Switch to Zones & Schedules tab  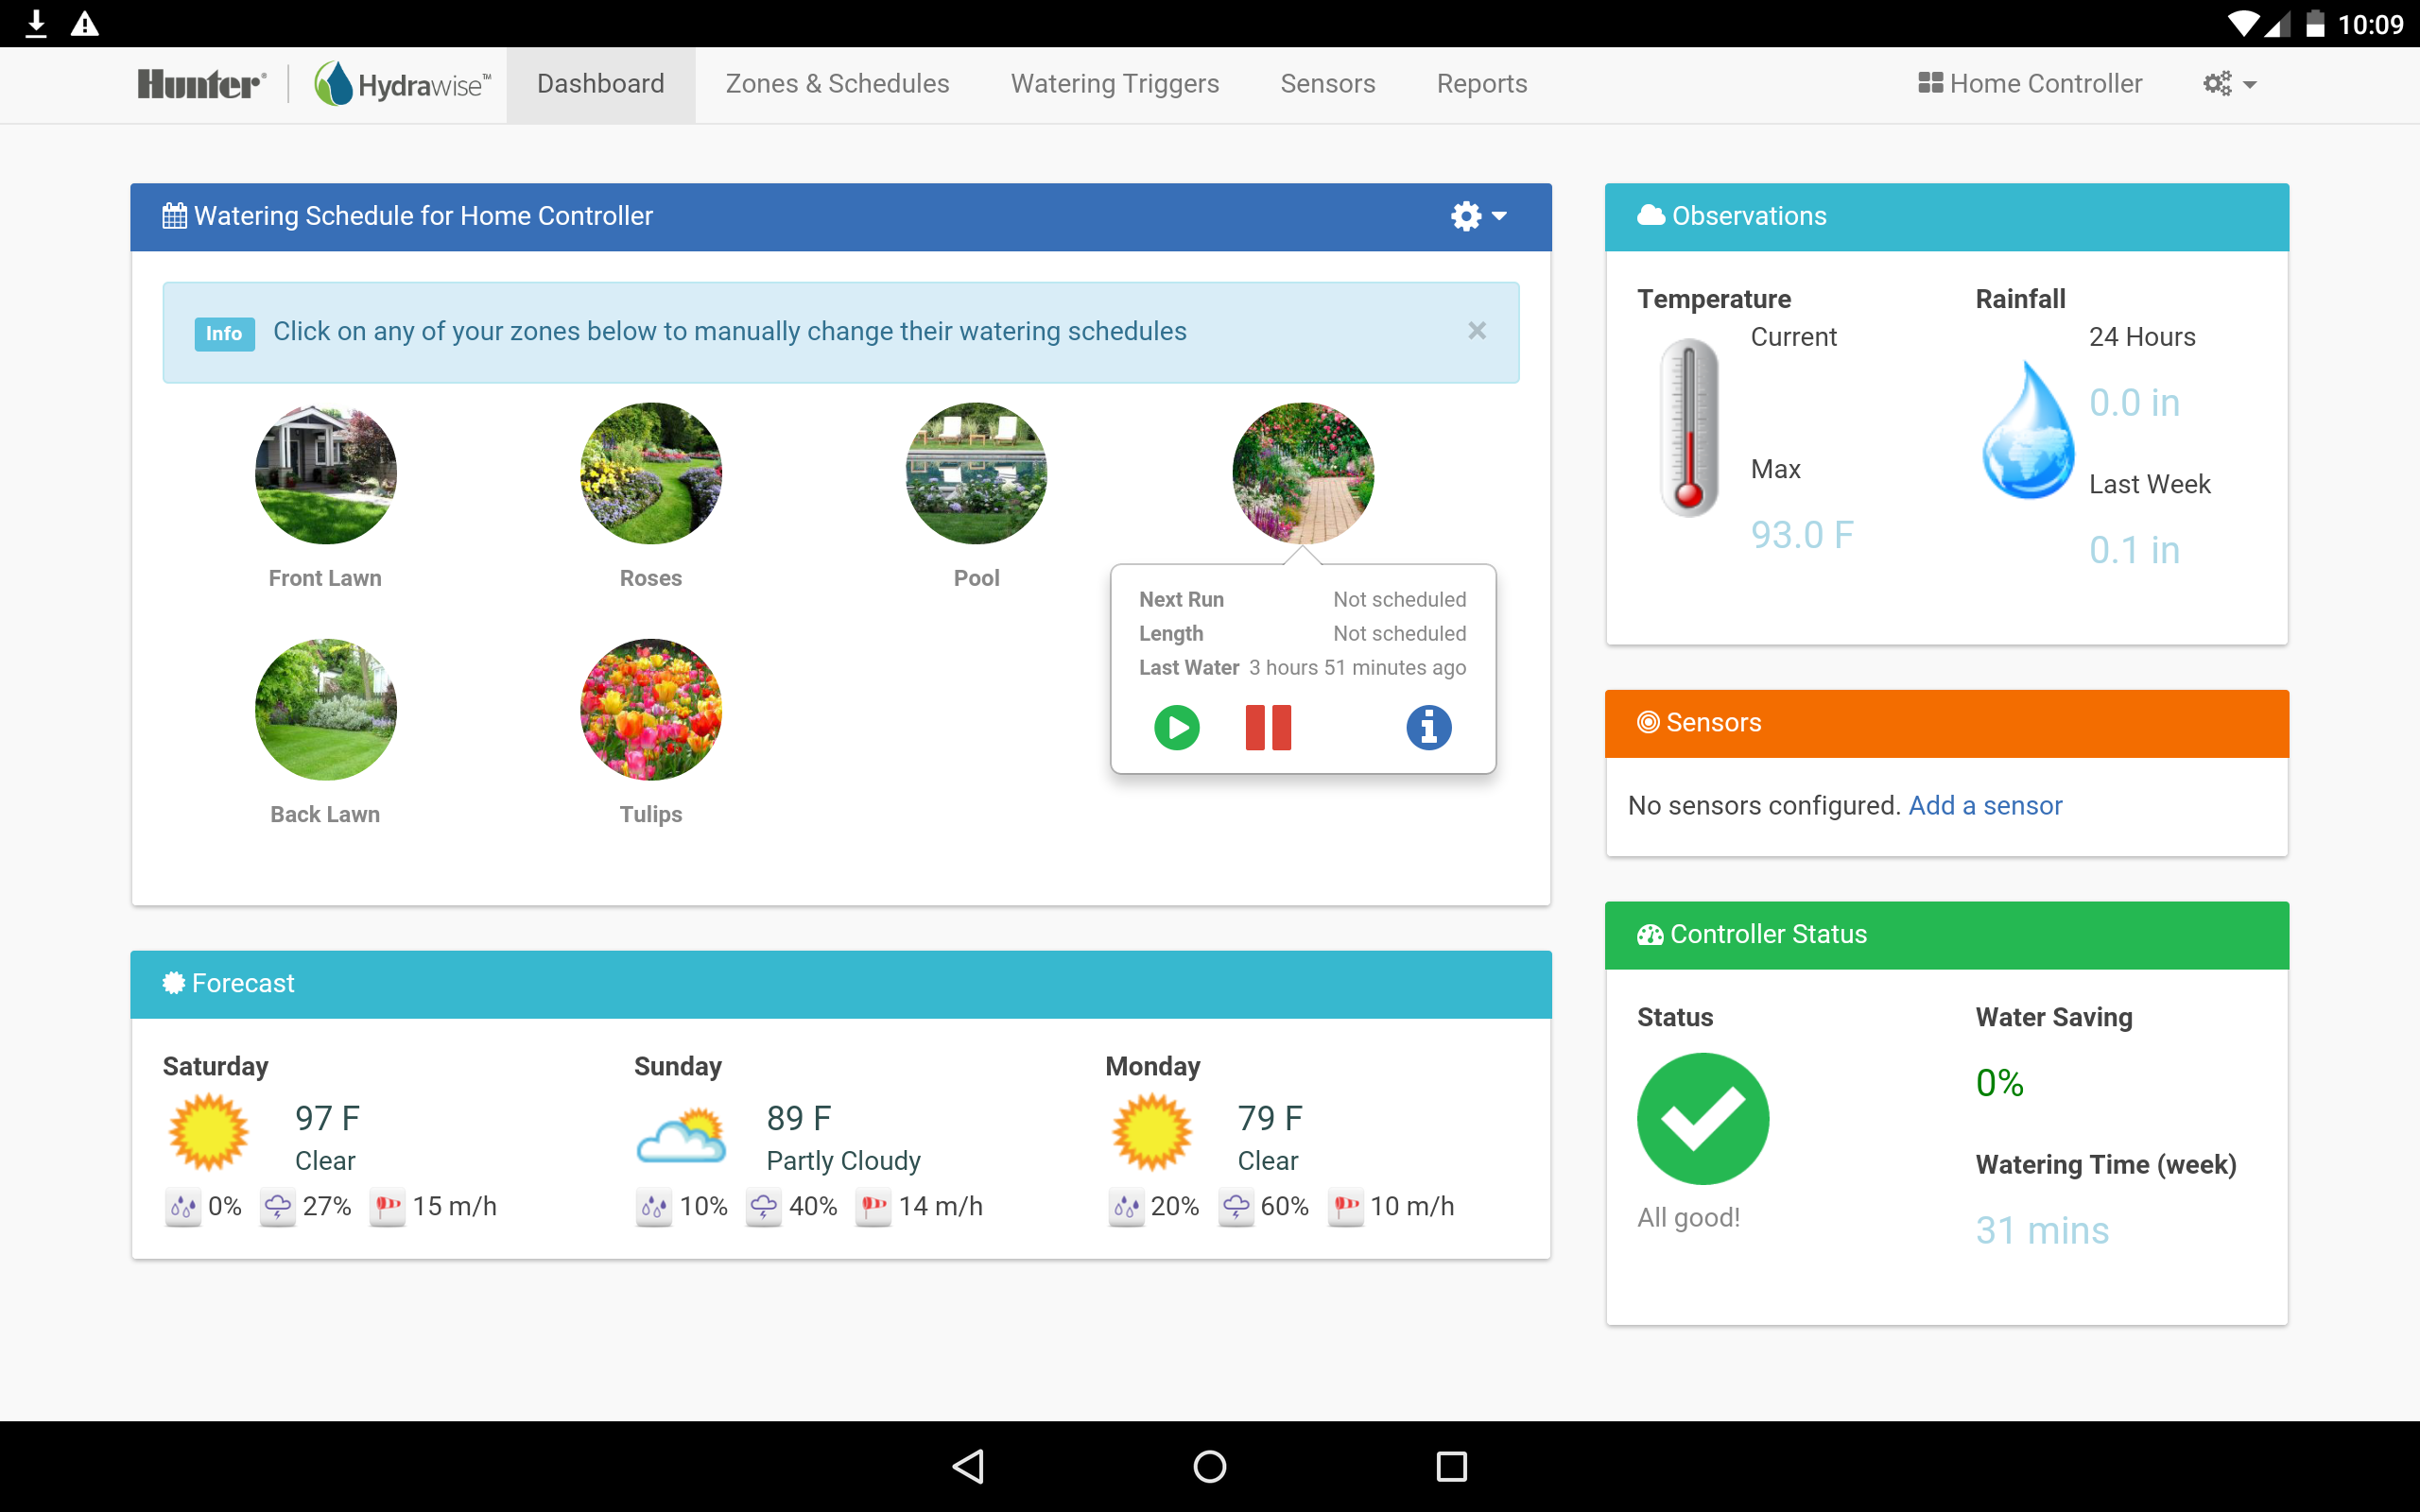point(837,84)
